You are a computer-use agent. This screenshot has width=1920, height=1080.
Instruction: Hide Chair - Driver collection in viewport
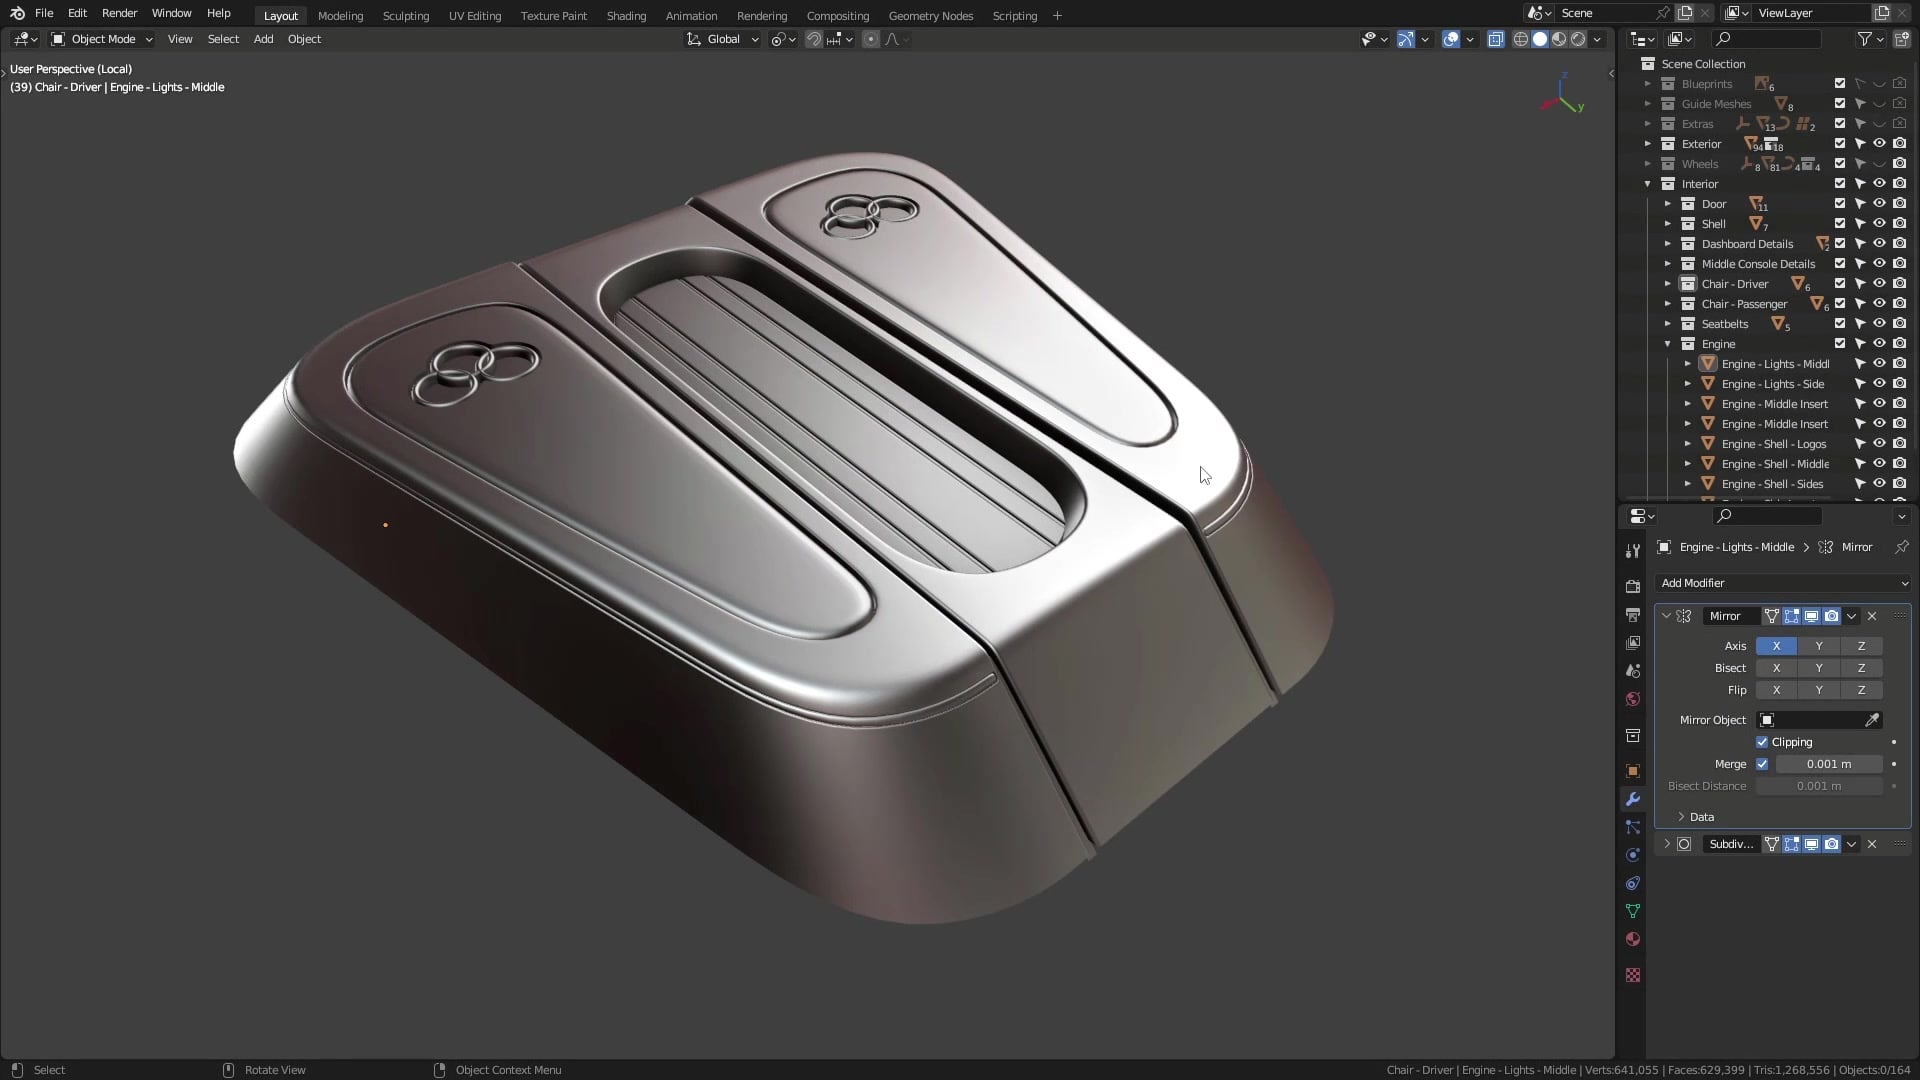(x=1879, y=284)
